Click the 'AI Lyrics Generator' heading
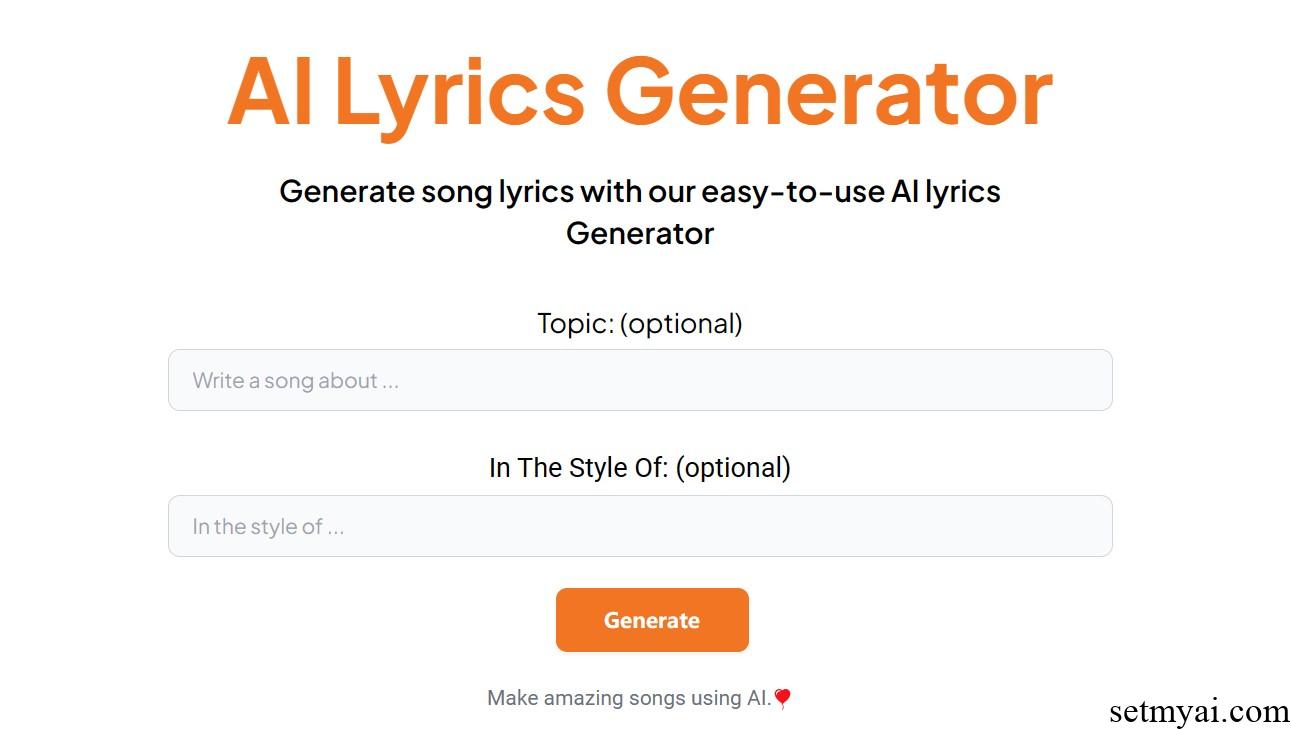 click(640, 92)
